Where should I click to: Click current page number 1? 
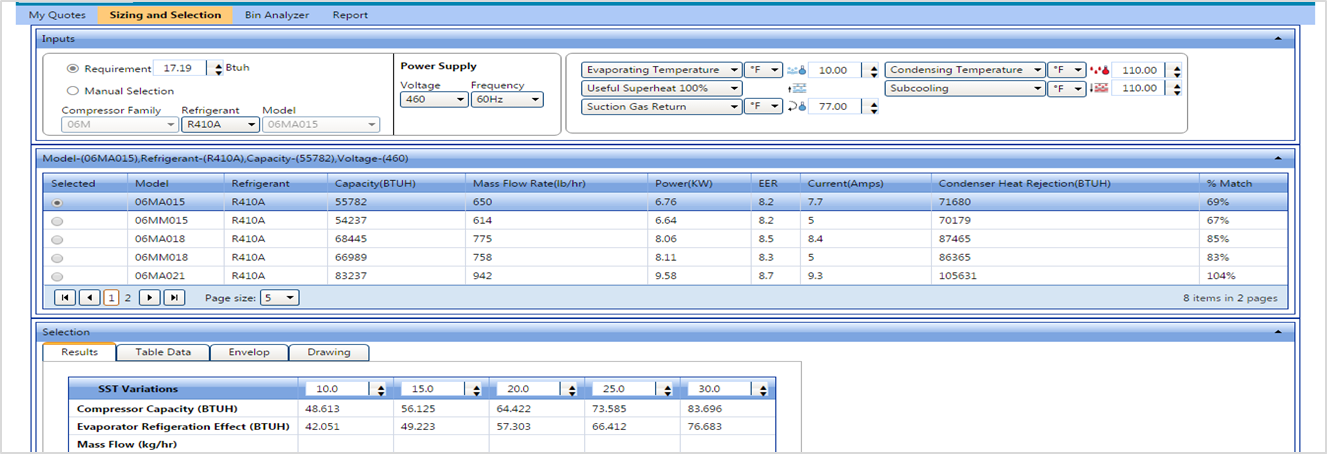pyautogui.click(x=111, y=297)
